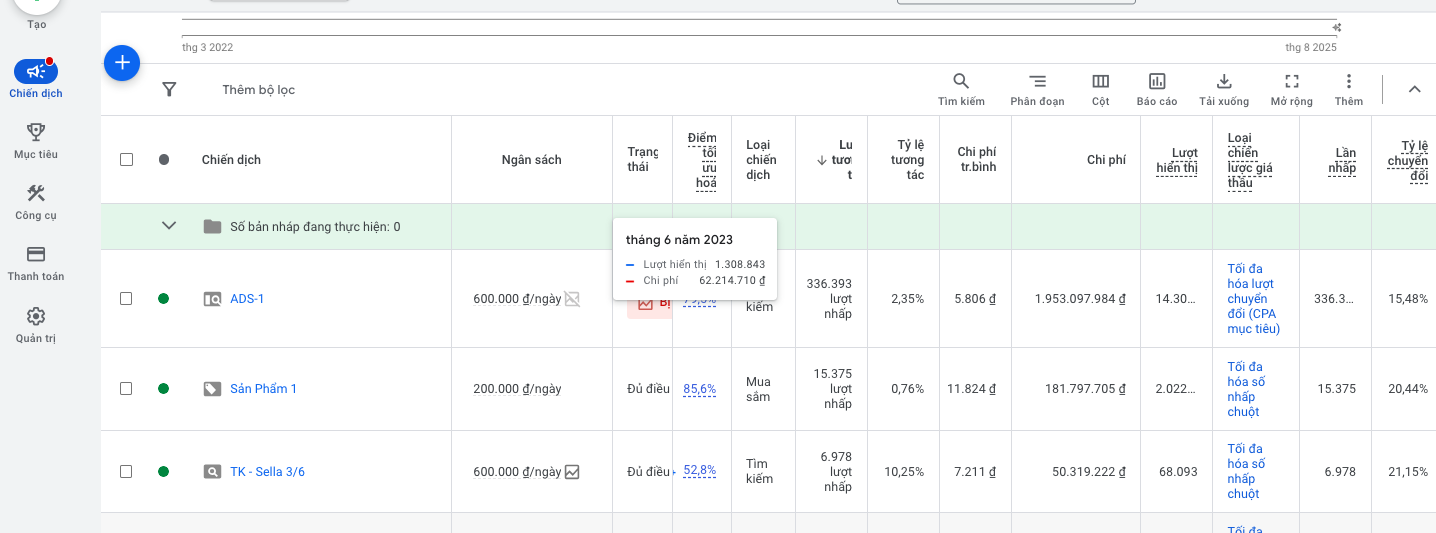Open the Báo cáo report icon
Viewport: 1436px width, 533px height.
[x=1157, y=82]
